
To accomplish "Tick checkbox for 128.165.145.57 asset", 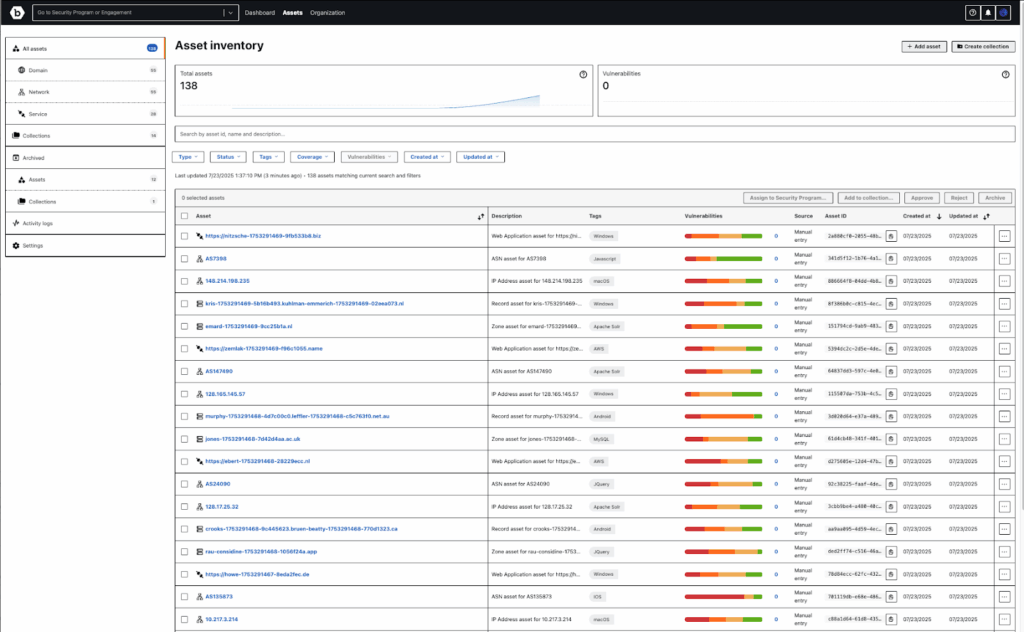I will tap(184, 394).
